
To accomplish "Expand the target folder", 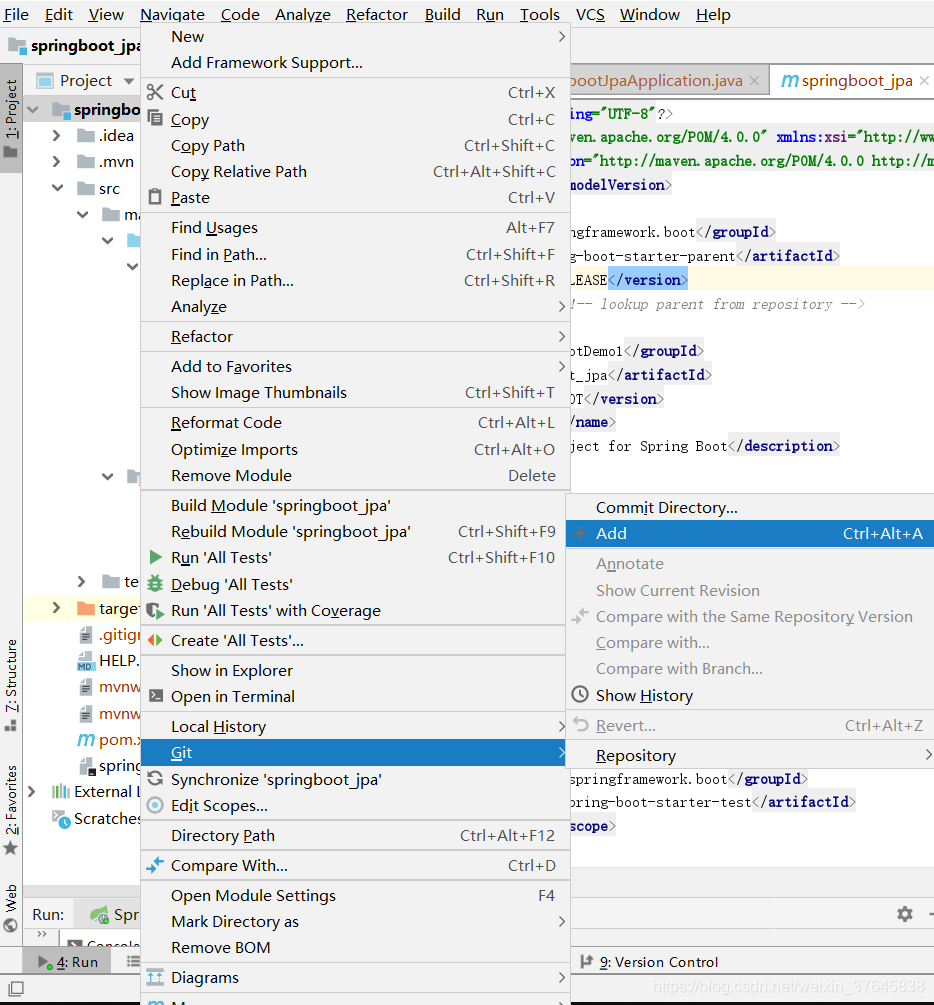I will (x=56, y=608).
